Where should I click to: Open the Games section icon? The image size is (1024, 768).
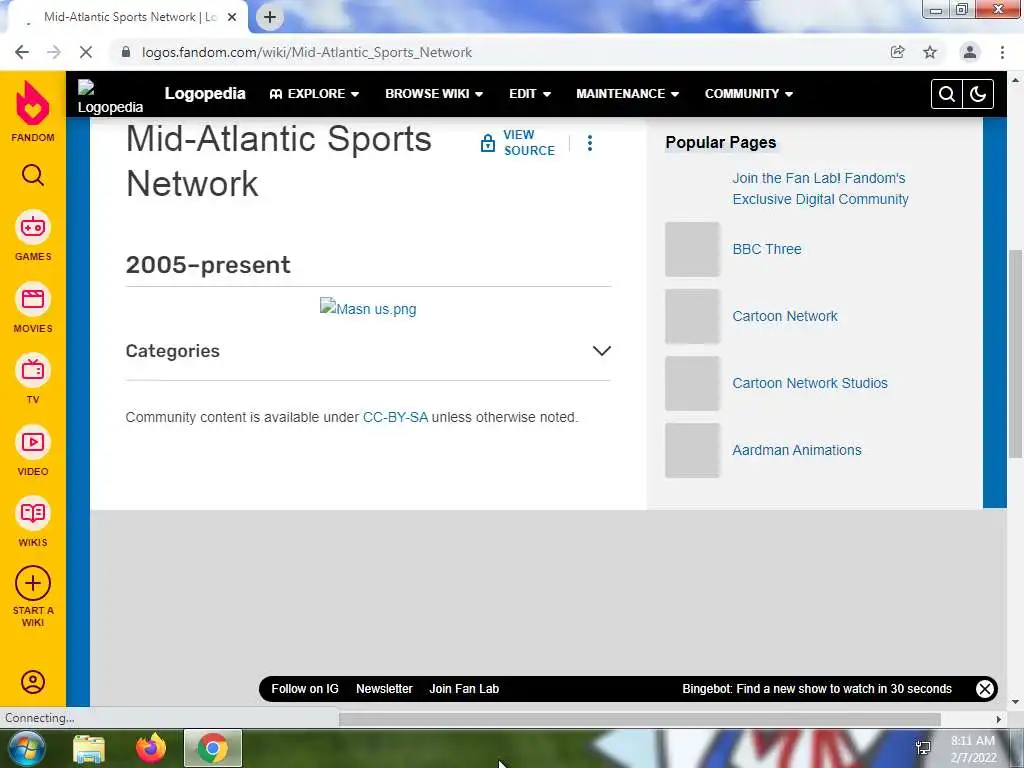tap(33, 227)
